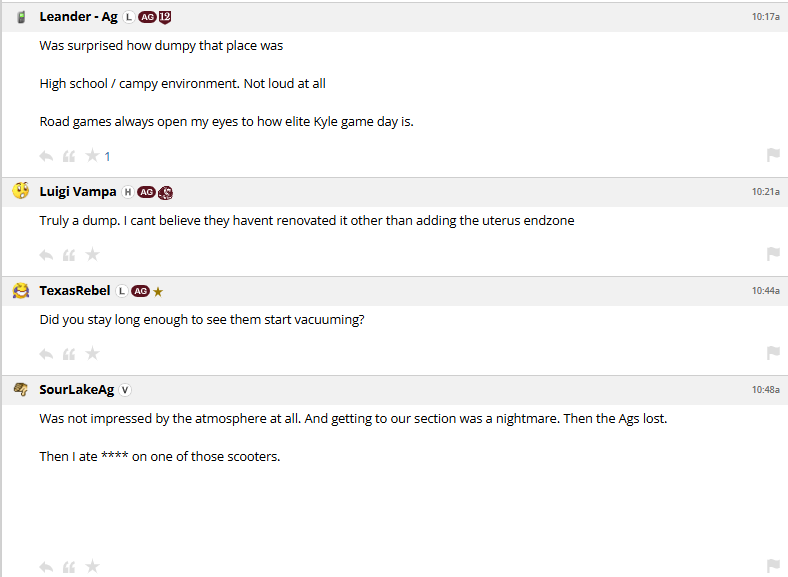Star TexasRebel's post
788x577 pixels.
(x=92, y=354)
